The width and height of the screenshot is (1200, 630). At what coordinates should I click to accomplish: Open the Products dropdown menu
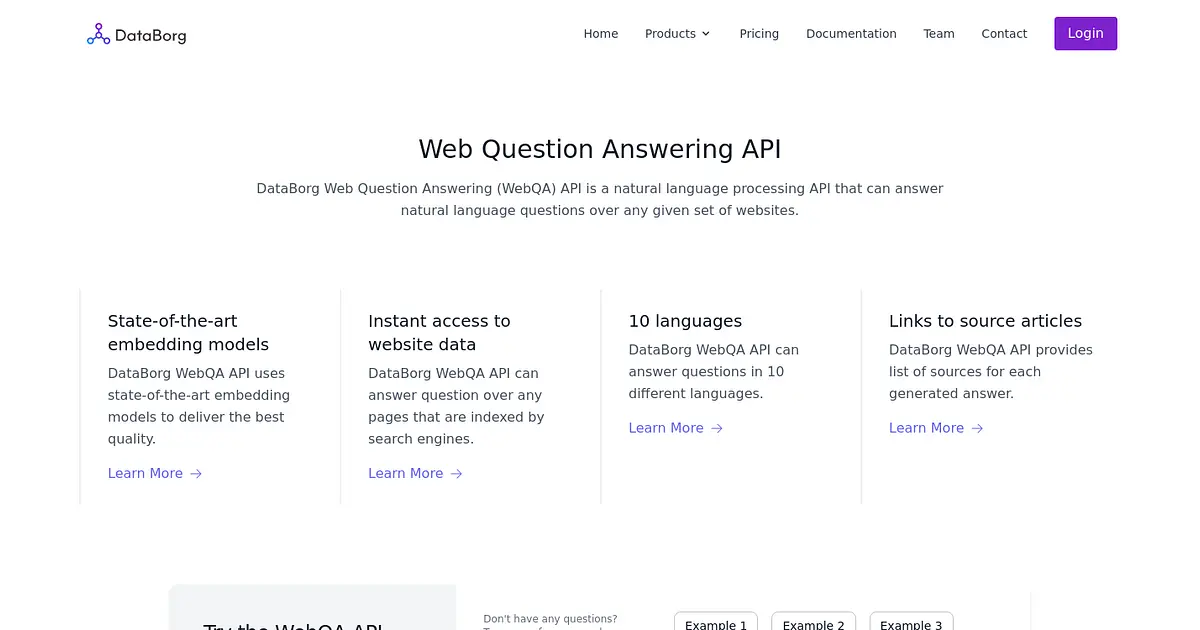(x=677, y=34)
